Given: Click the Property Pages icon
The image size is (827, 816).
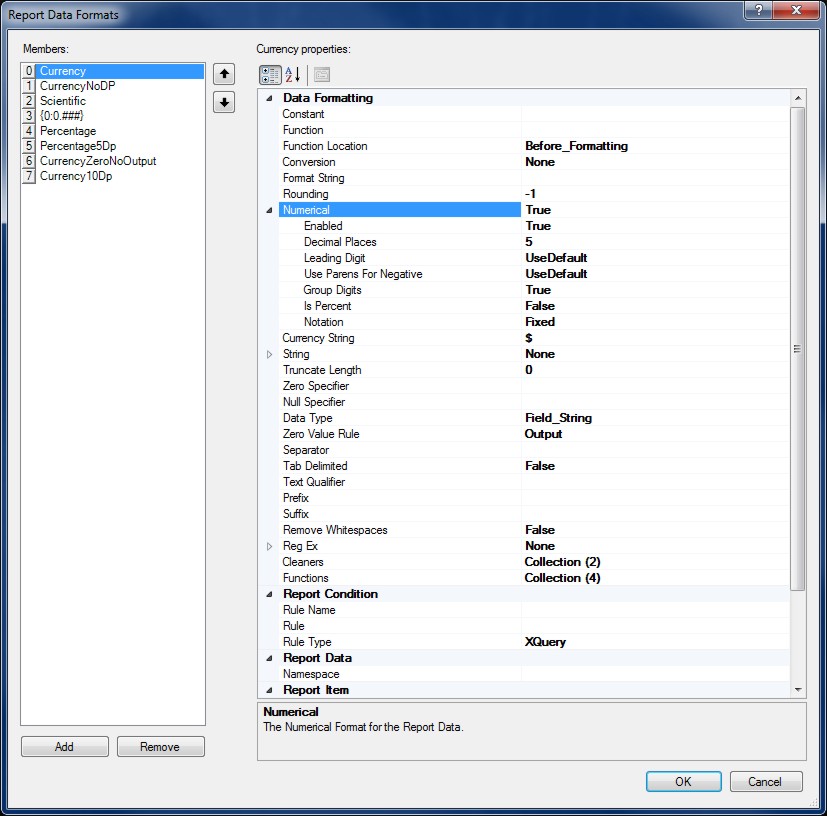Looking at the screenshot, I should click(x=321, y=75).
